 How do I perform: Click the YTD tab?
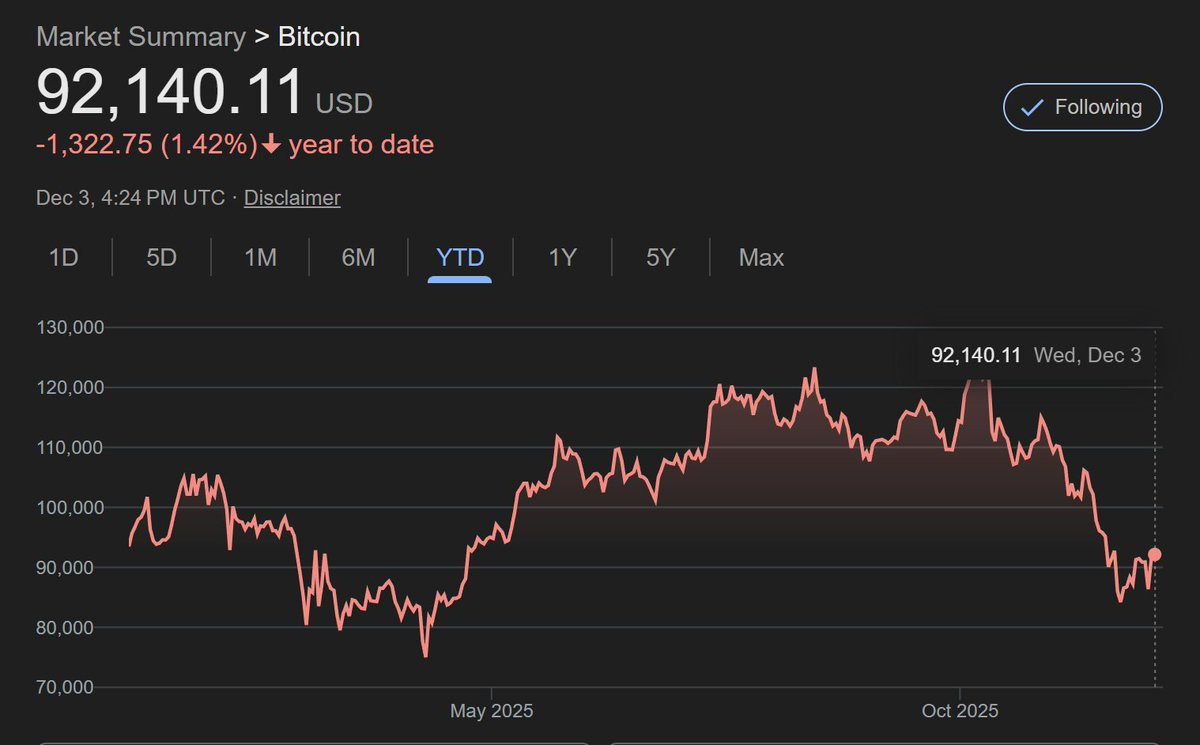click(460, 258)
